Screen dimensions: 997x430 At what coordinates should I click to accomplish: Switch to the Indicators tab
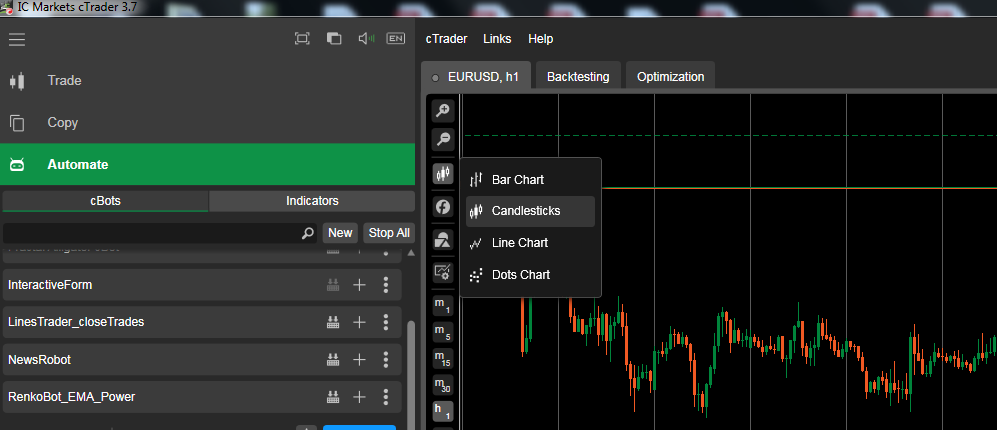[312, 201]
